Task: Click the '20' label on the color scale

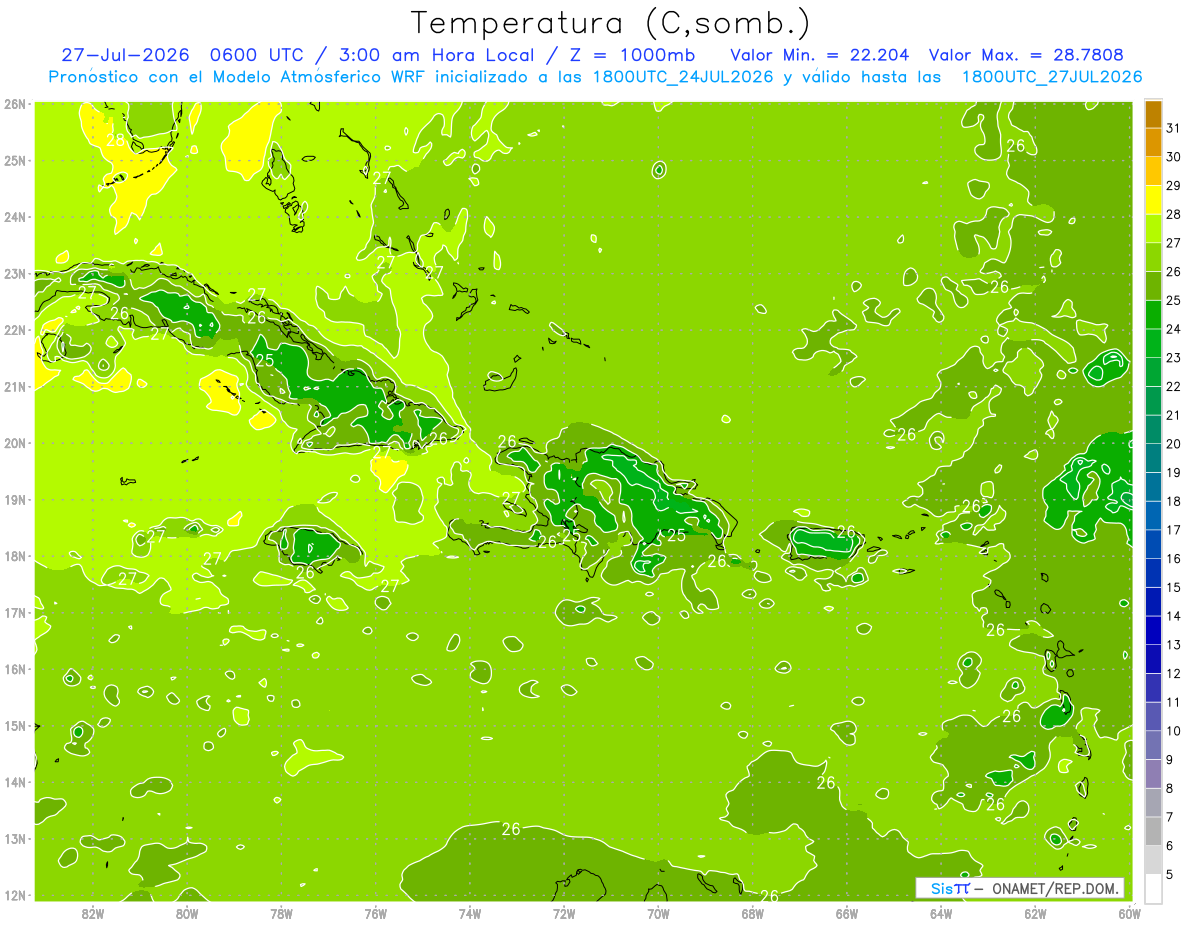Action: pos(1173,444)
